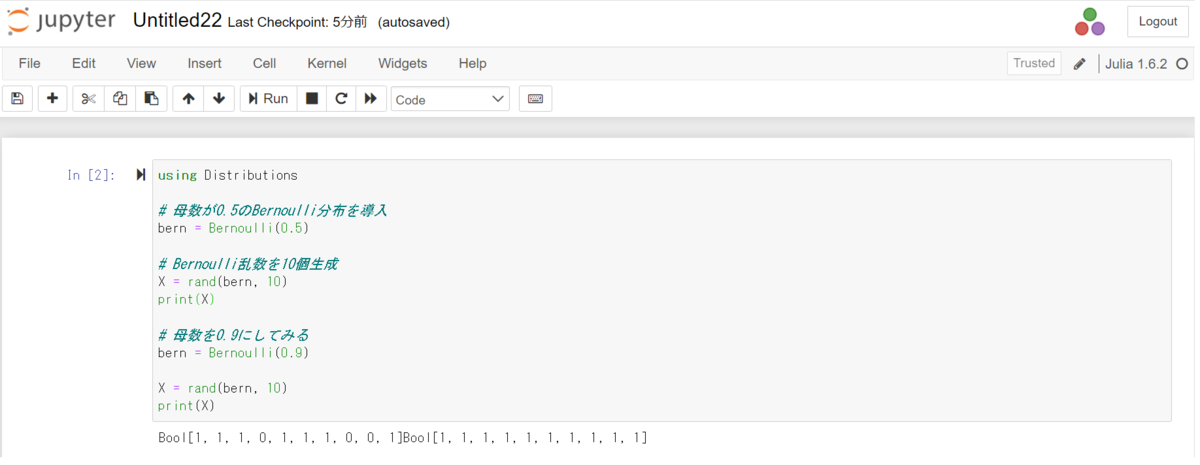Viewport: 1200px width, 465px height.
Task: Click the kernel idle circle indicator
Action: click(x=1182, y=64)
